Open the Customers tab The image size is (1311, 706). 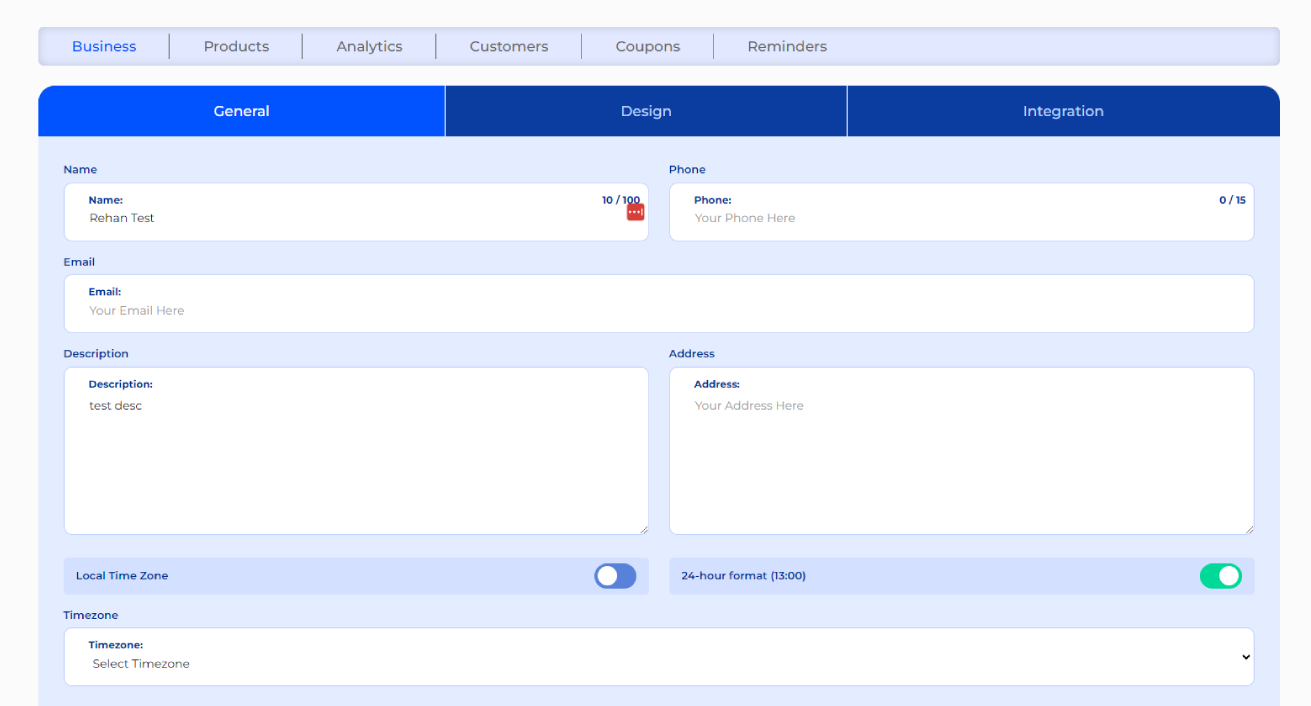tap(508, 47)
